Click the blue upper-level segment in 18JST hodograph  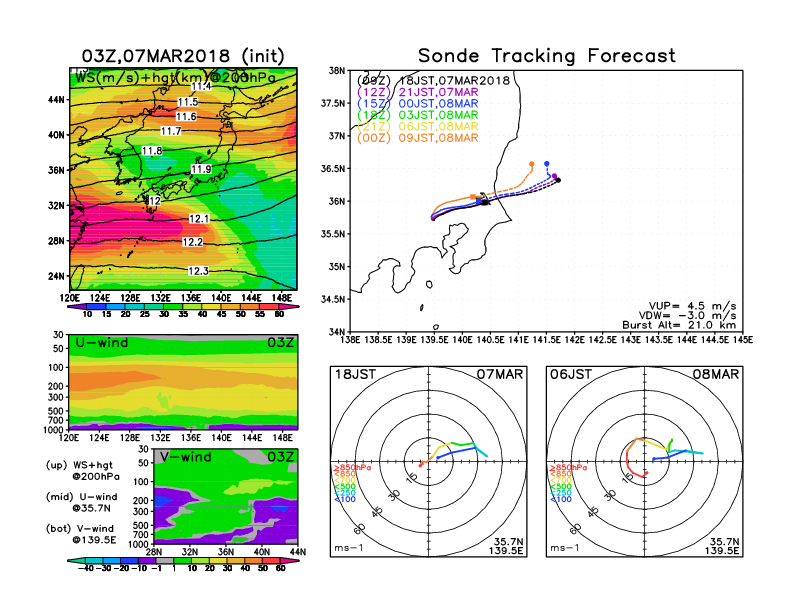coord(457,452)
